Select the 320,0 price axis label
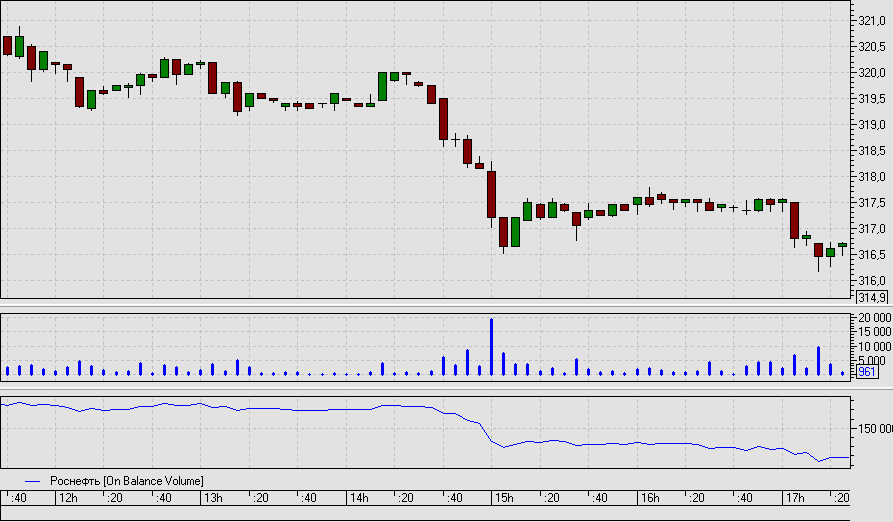893x522 pixels. [871, 73]
